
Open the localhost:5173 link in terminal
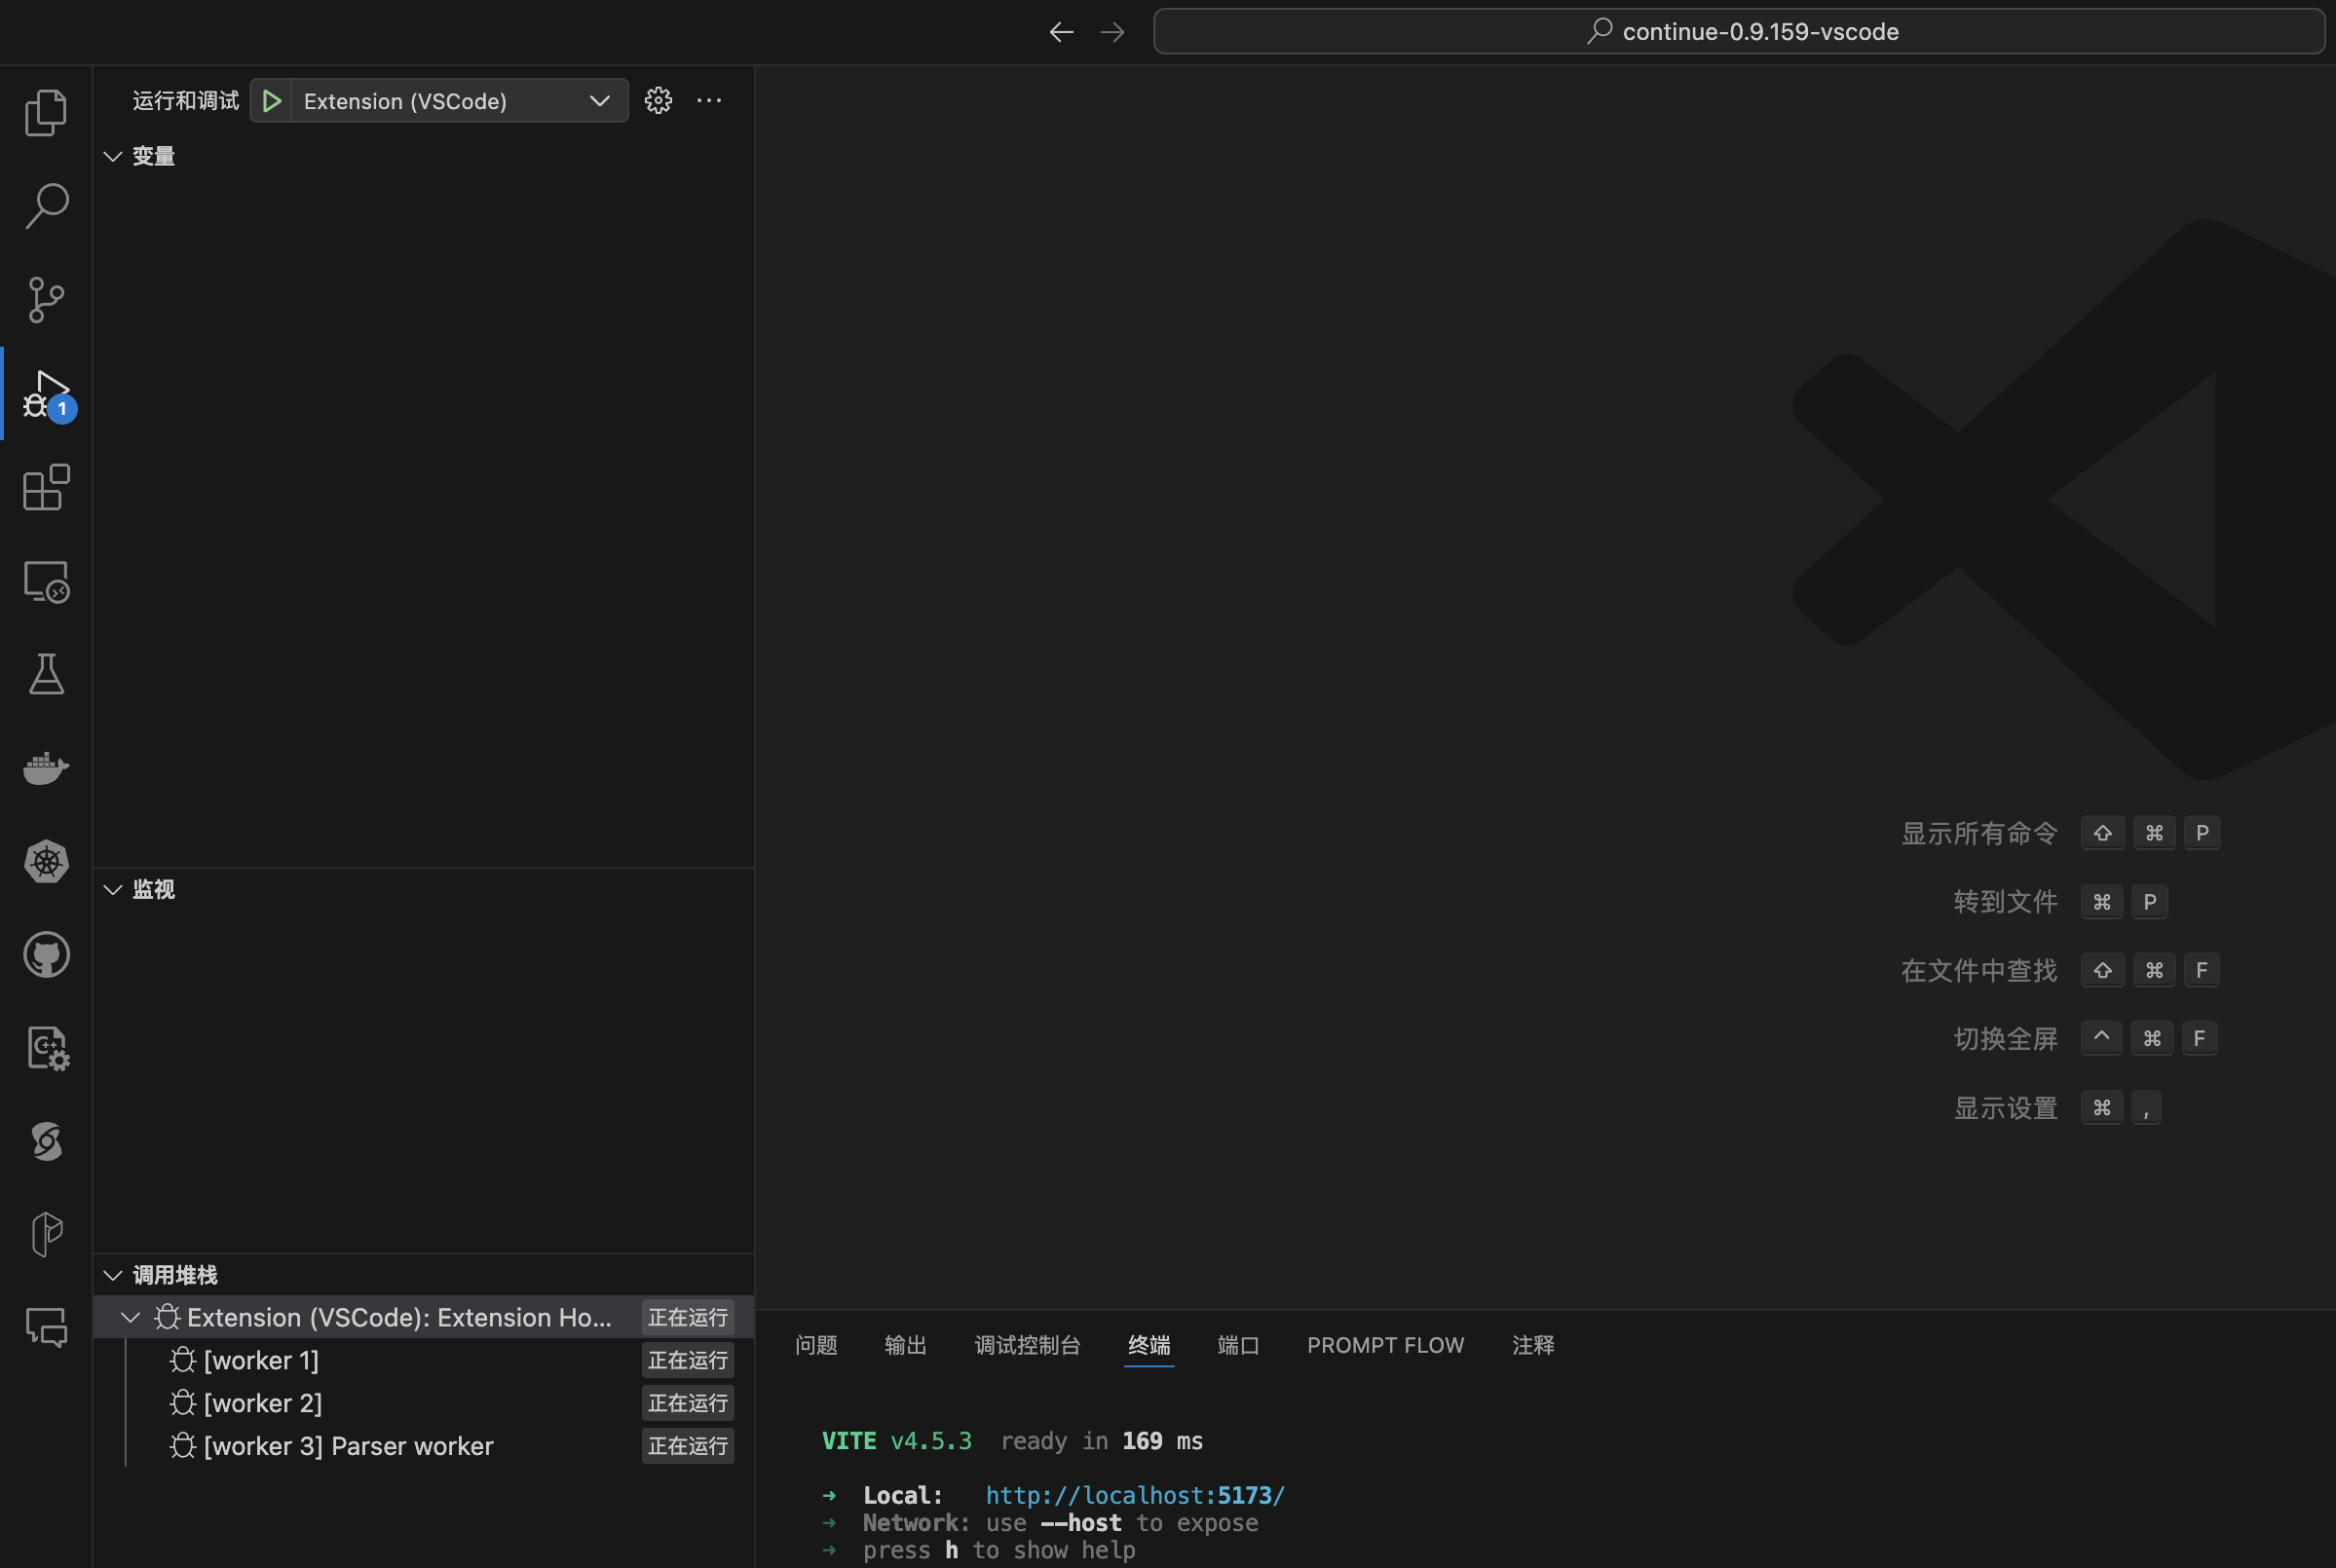coord(1134,1496)
